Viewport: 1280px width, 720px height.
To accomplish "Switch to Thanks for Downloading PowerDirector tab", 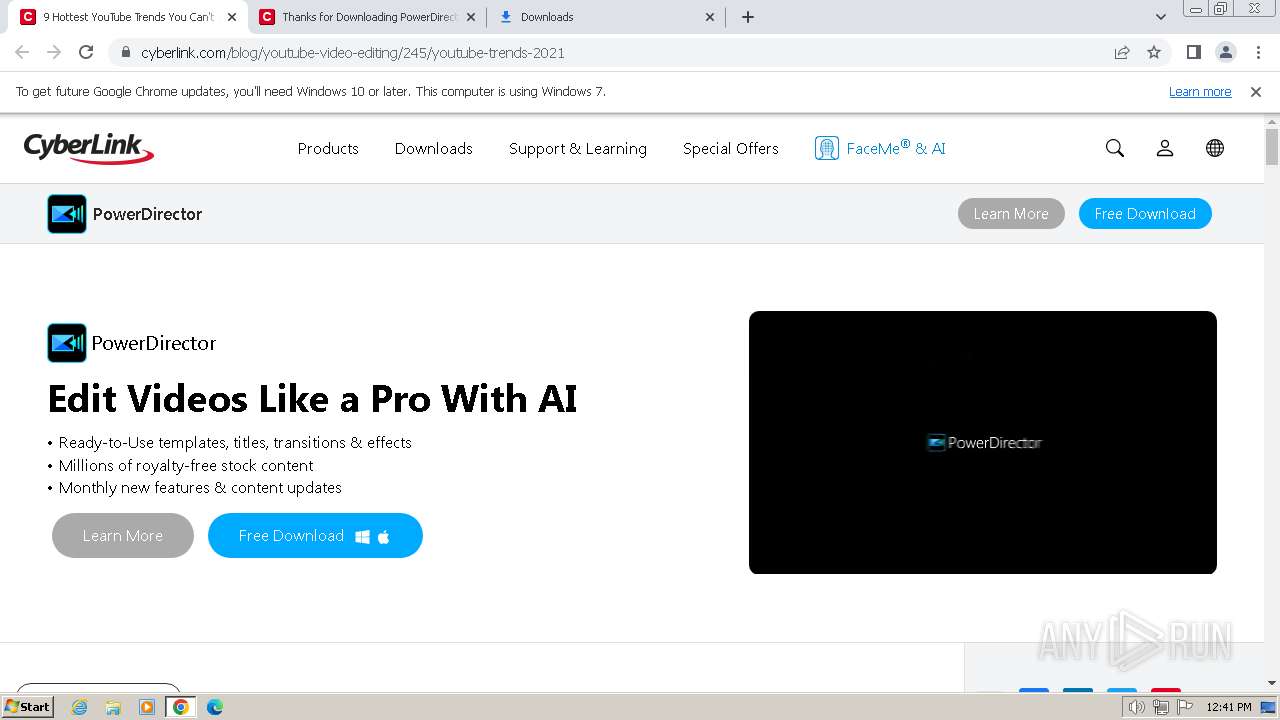I will (369, 17).
